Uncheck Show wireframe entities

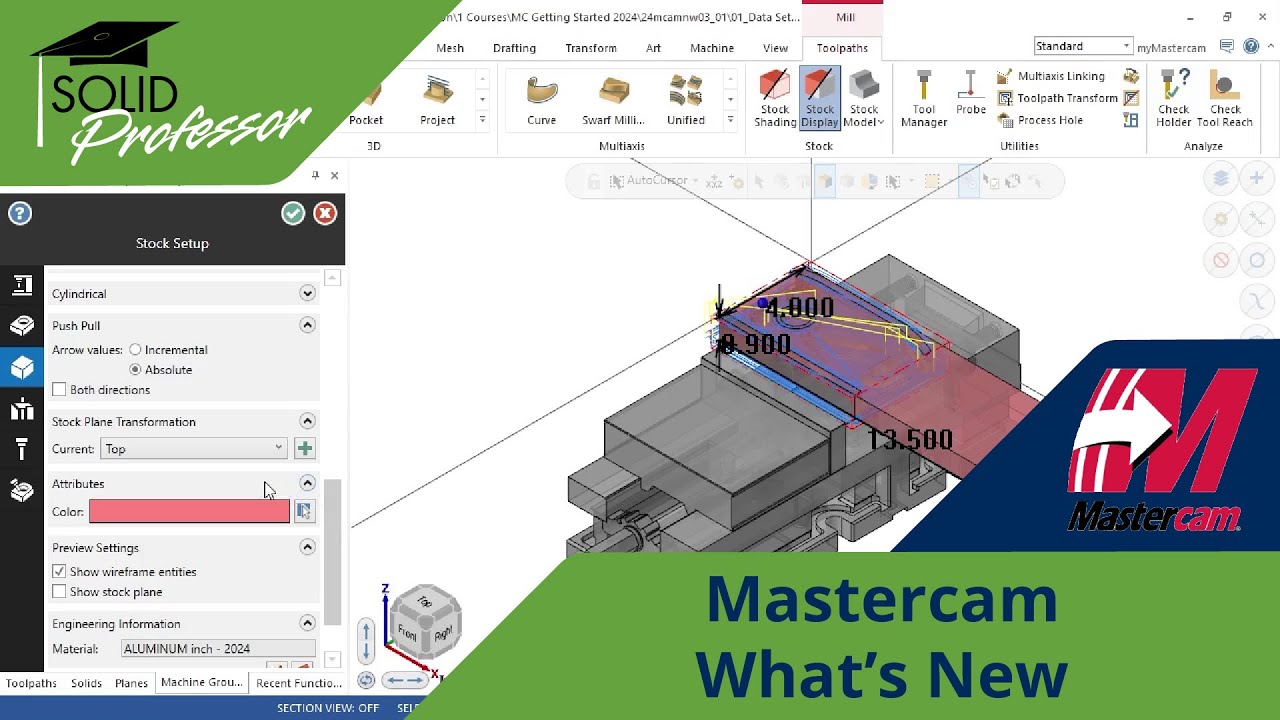59,572
